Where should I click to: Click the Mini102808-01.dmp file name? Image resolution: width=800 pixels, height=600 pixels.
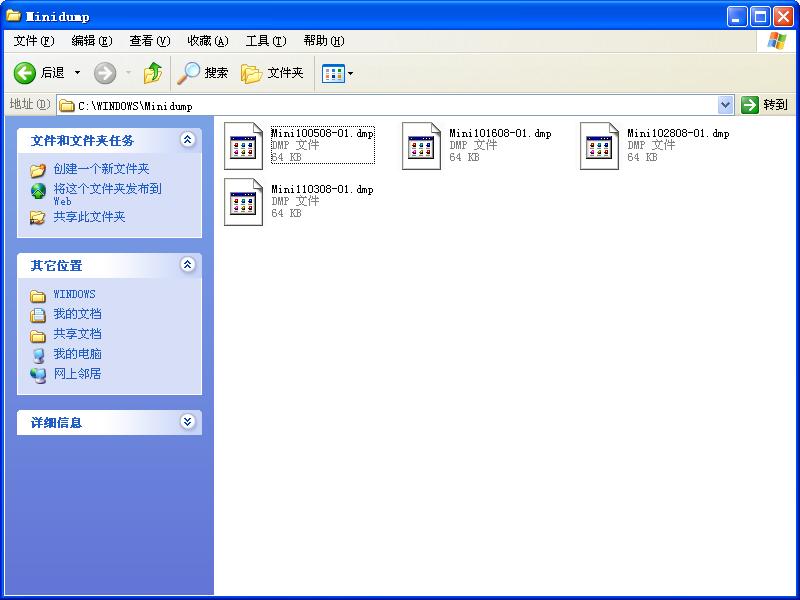click(679, 133)
